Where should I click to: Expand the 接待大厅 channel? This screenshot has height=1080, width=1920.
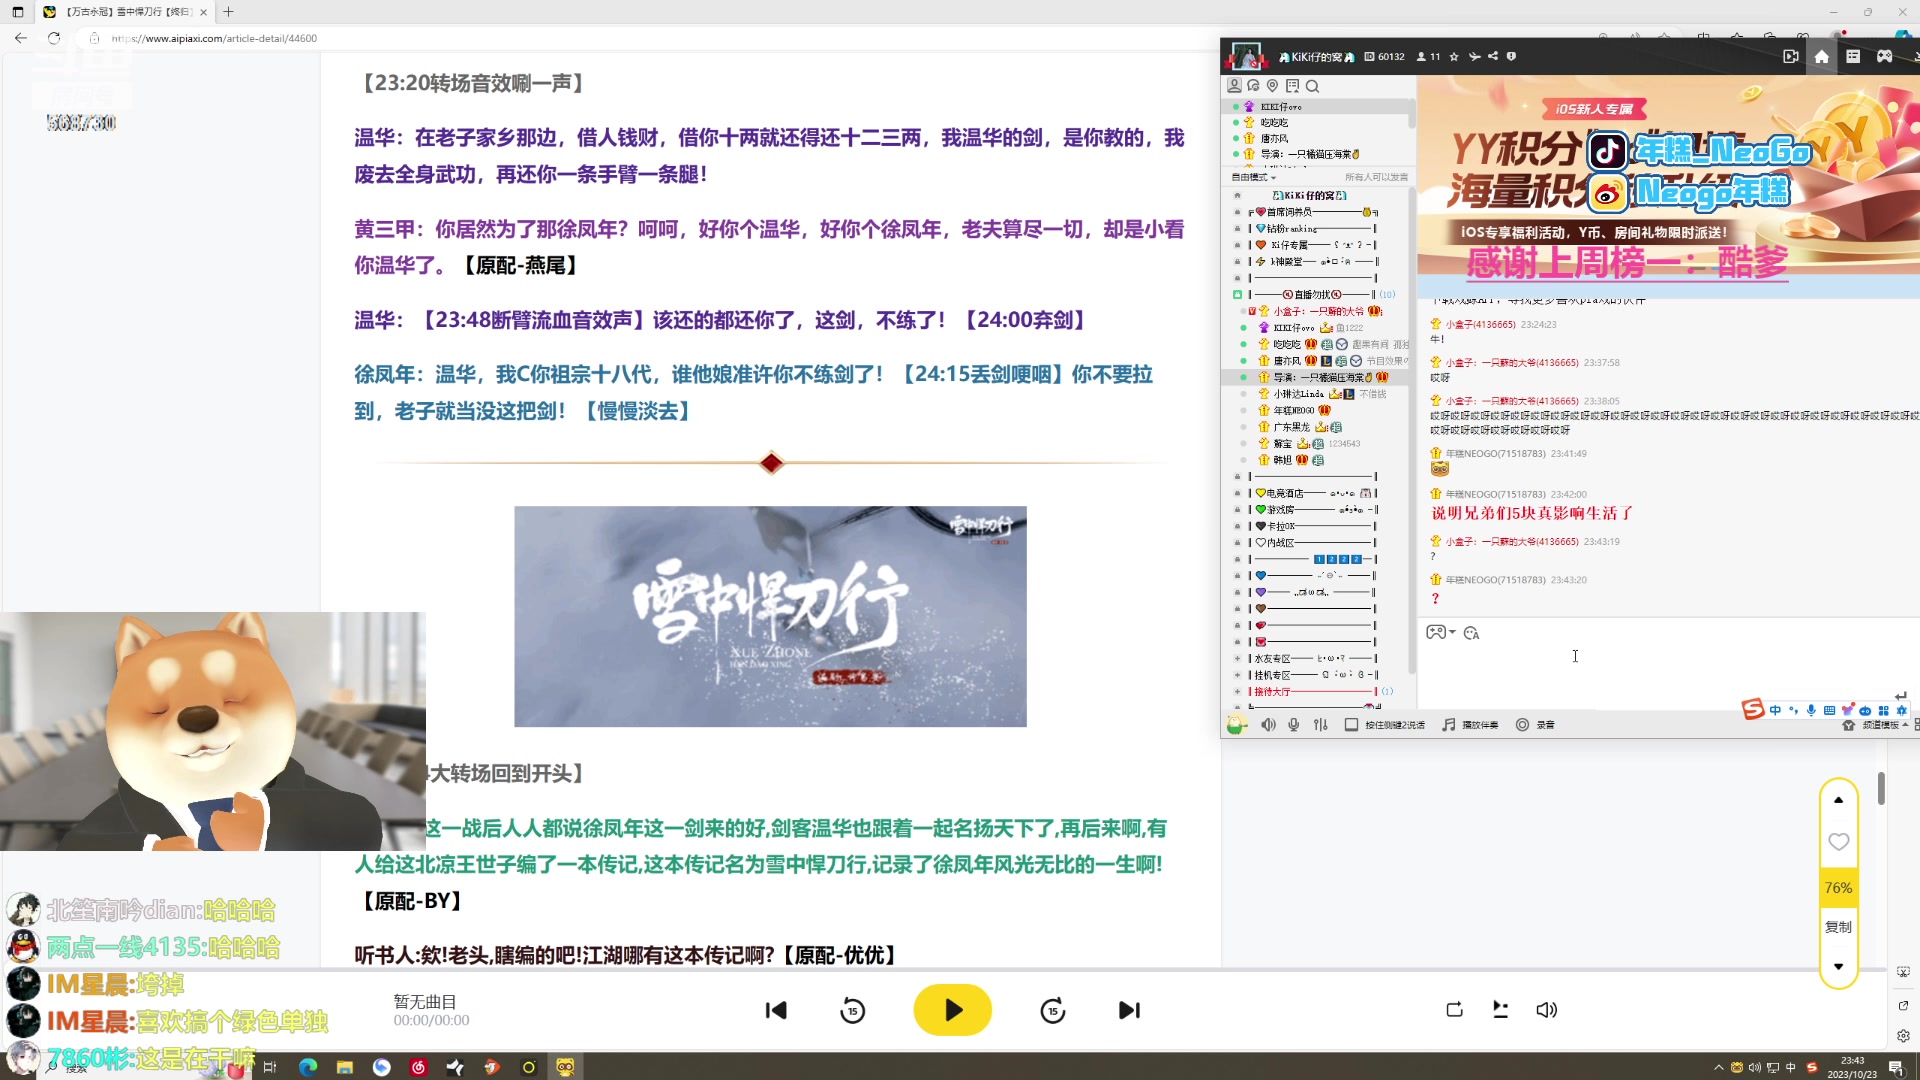pyautogui.click(x=1238, y=692)
